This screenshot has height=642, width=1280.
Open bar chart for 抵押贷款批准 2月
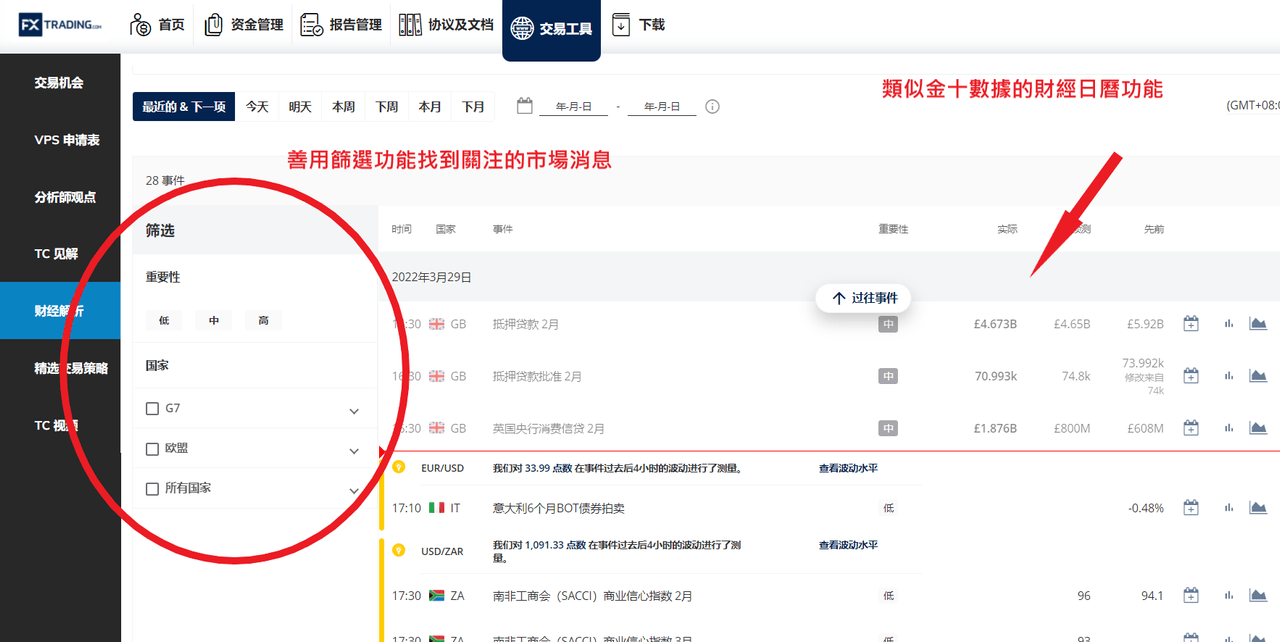(1228, 376)
